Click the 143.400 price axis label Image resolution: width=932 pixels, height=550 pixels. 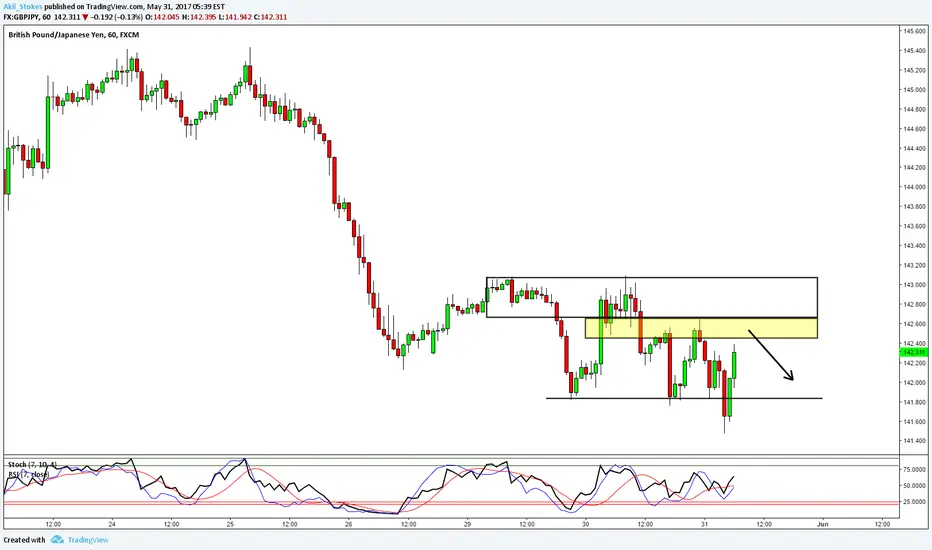pos(914,246)
